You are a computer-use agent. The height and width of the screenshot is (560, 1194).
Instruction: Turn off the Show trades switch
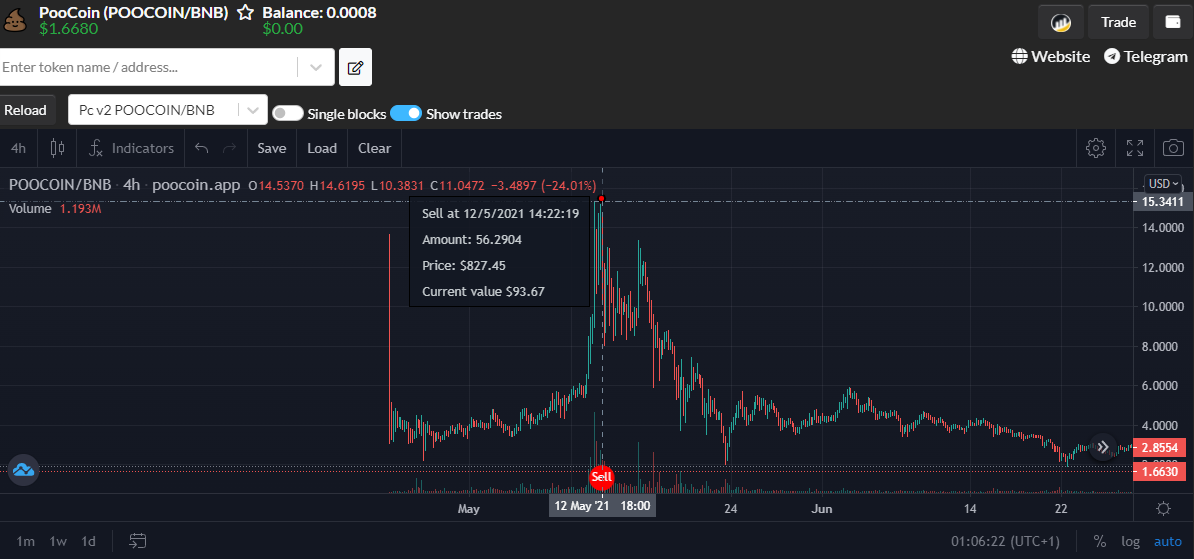click(x=406, y=114)
